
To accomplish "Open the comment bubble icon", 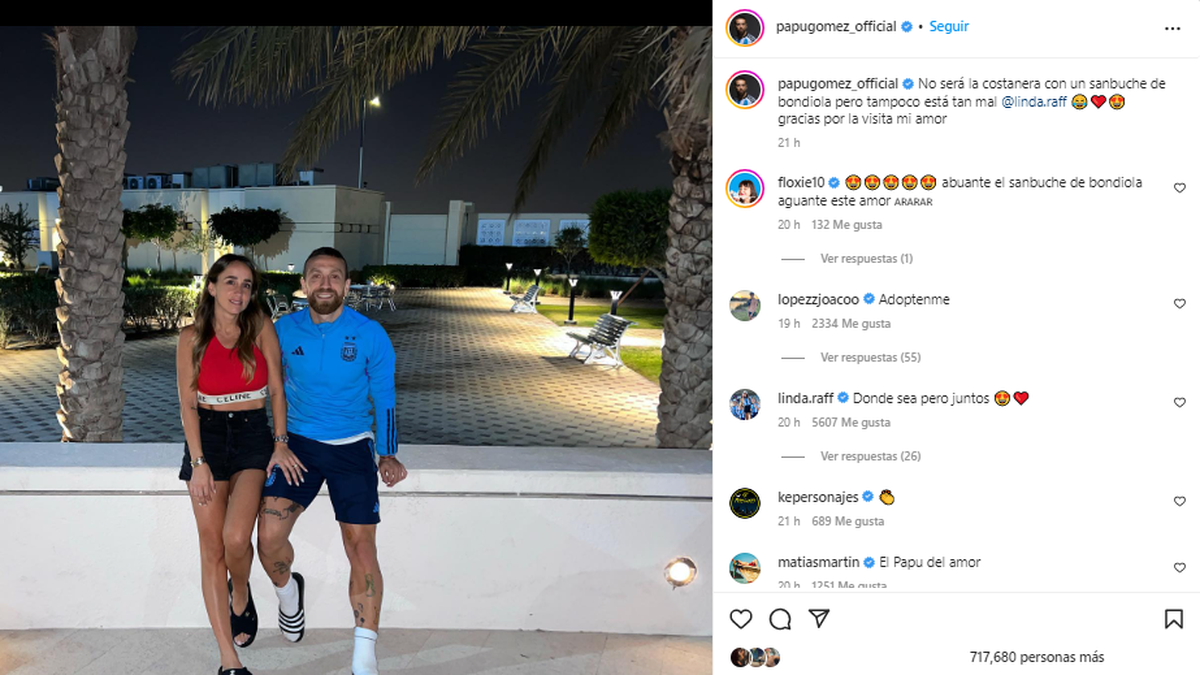I will [x=780, y=619].
